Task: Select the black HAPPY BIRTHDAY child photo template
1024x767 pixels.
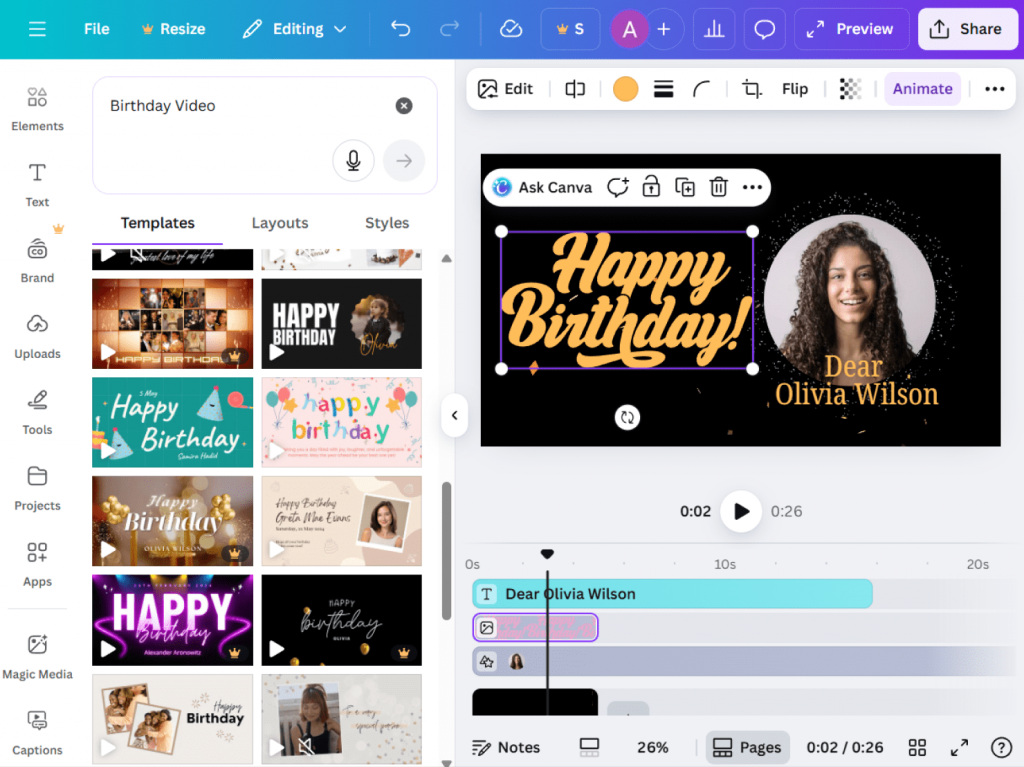Action: pos(342,323)
